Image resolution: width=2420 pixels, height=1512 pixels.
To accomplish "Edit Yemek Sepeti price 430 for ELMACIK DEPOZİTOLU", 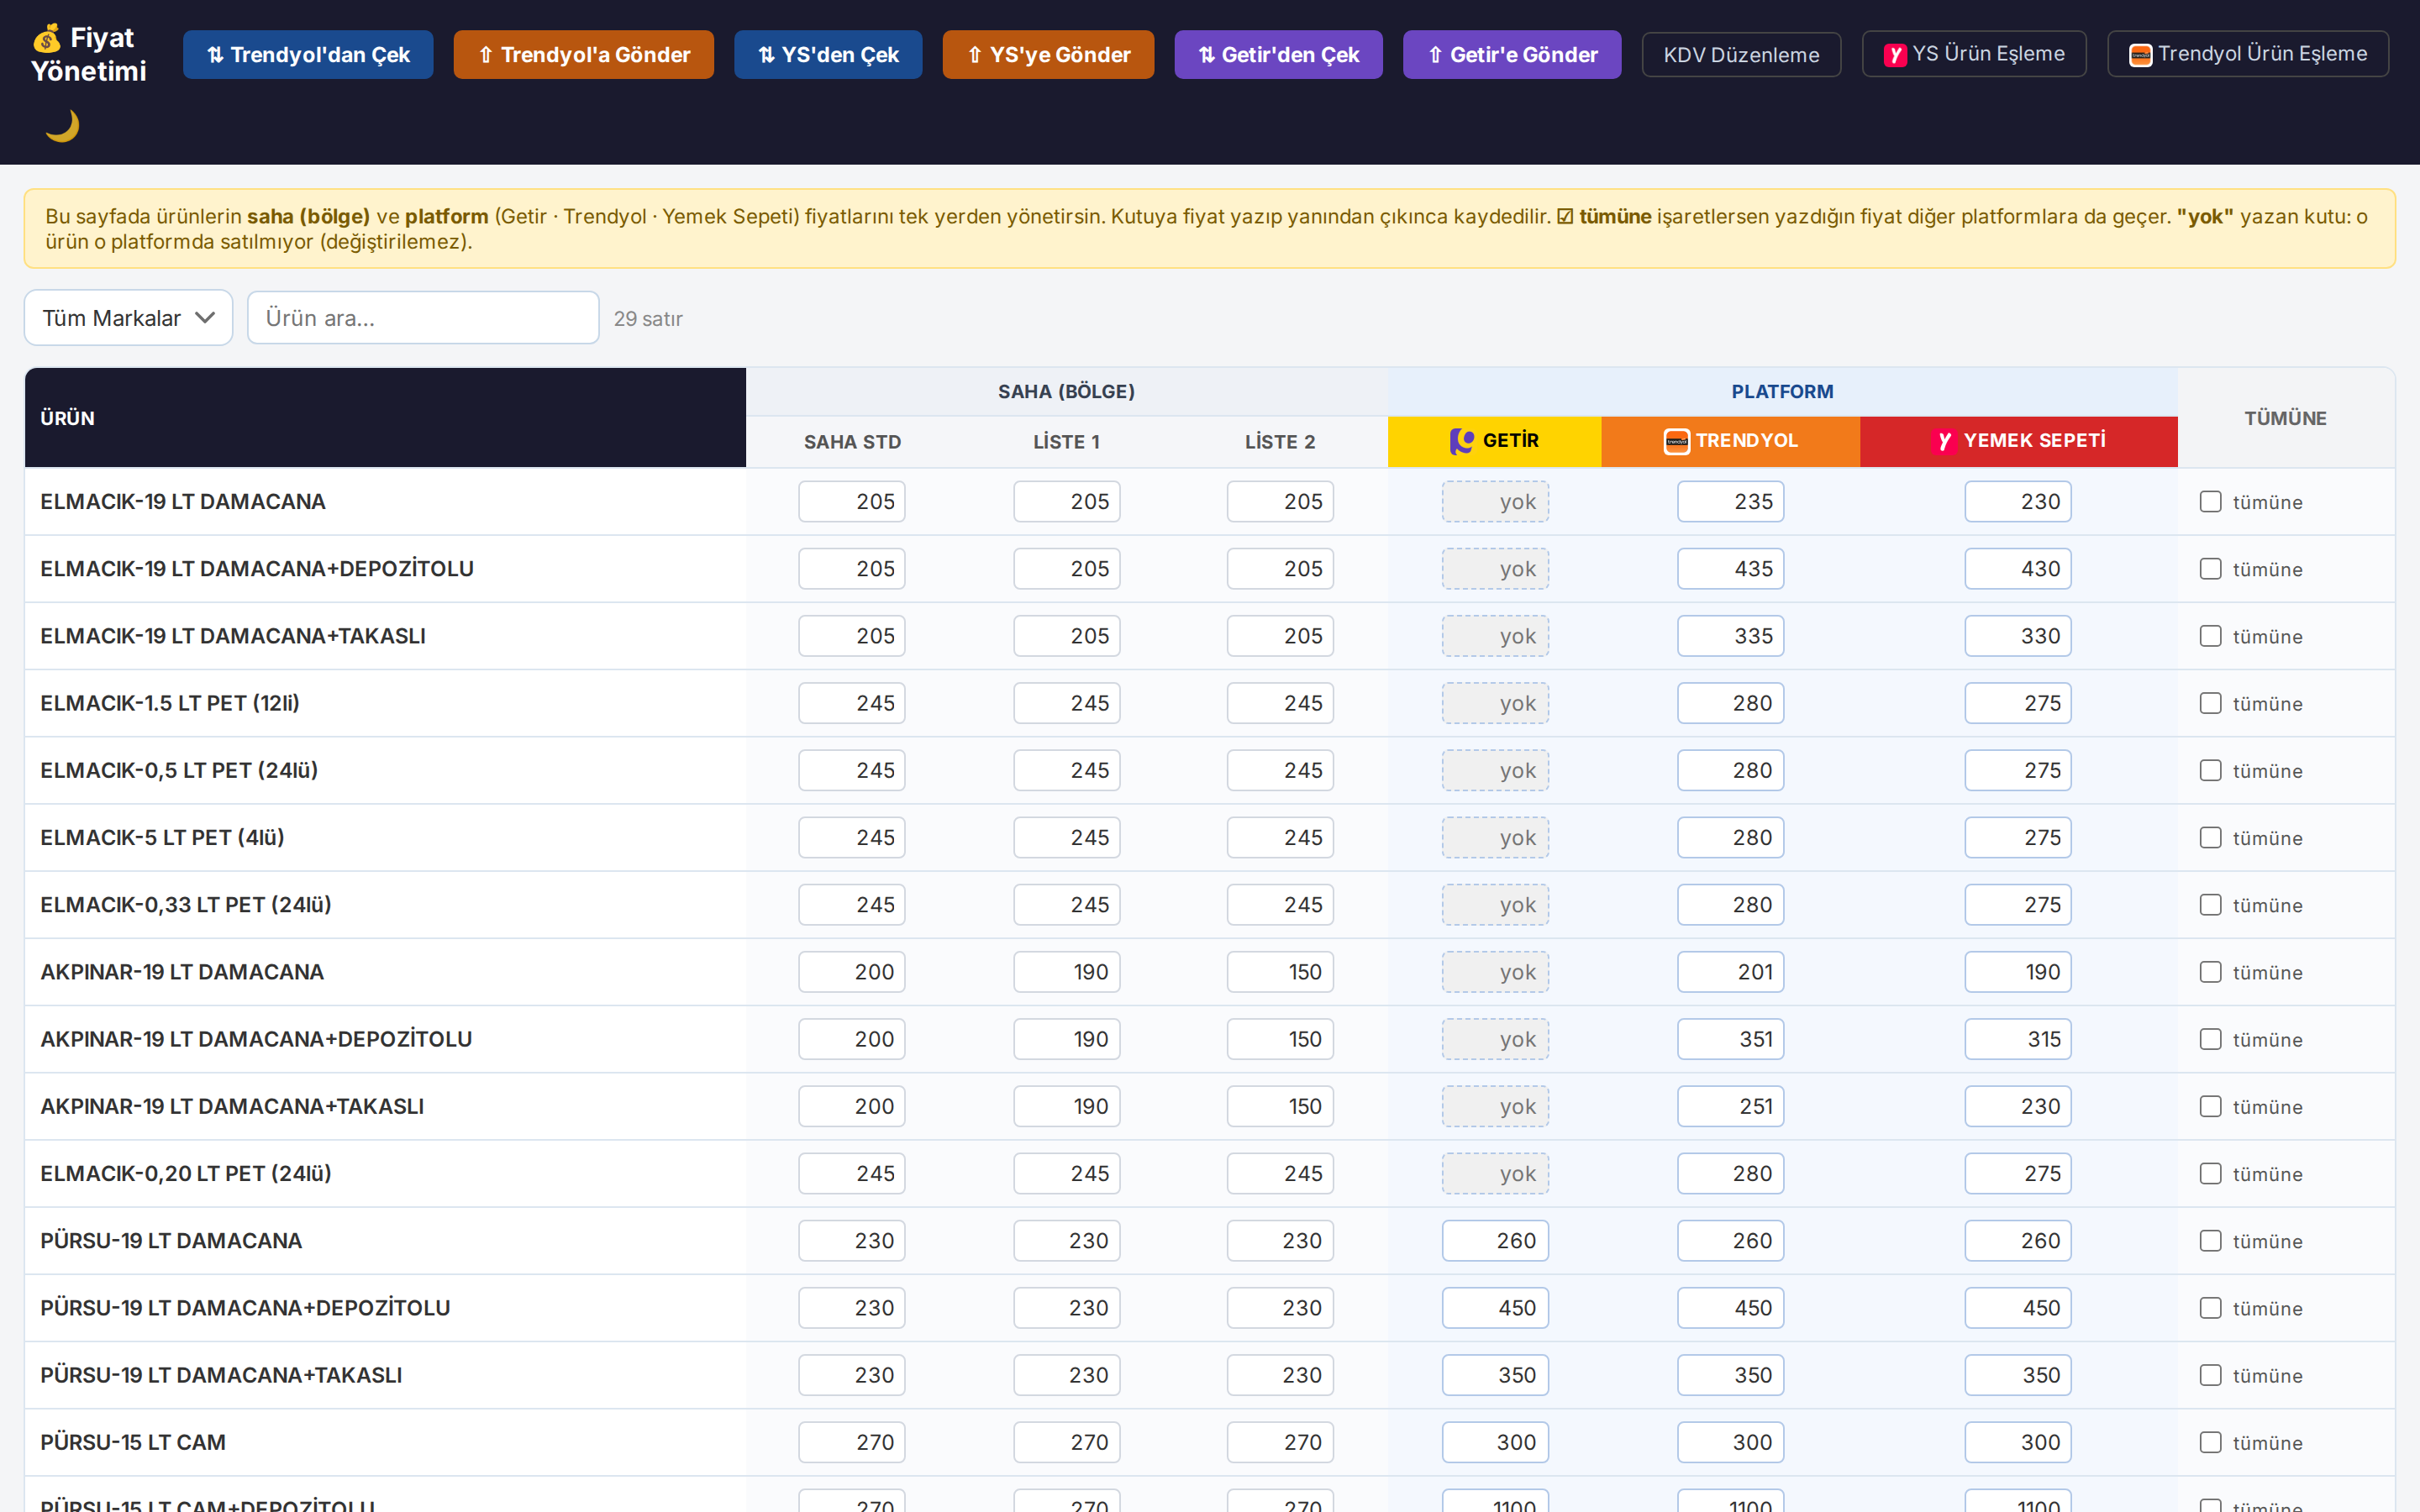I will (2018, 569).
